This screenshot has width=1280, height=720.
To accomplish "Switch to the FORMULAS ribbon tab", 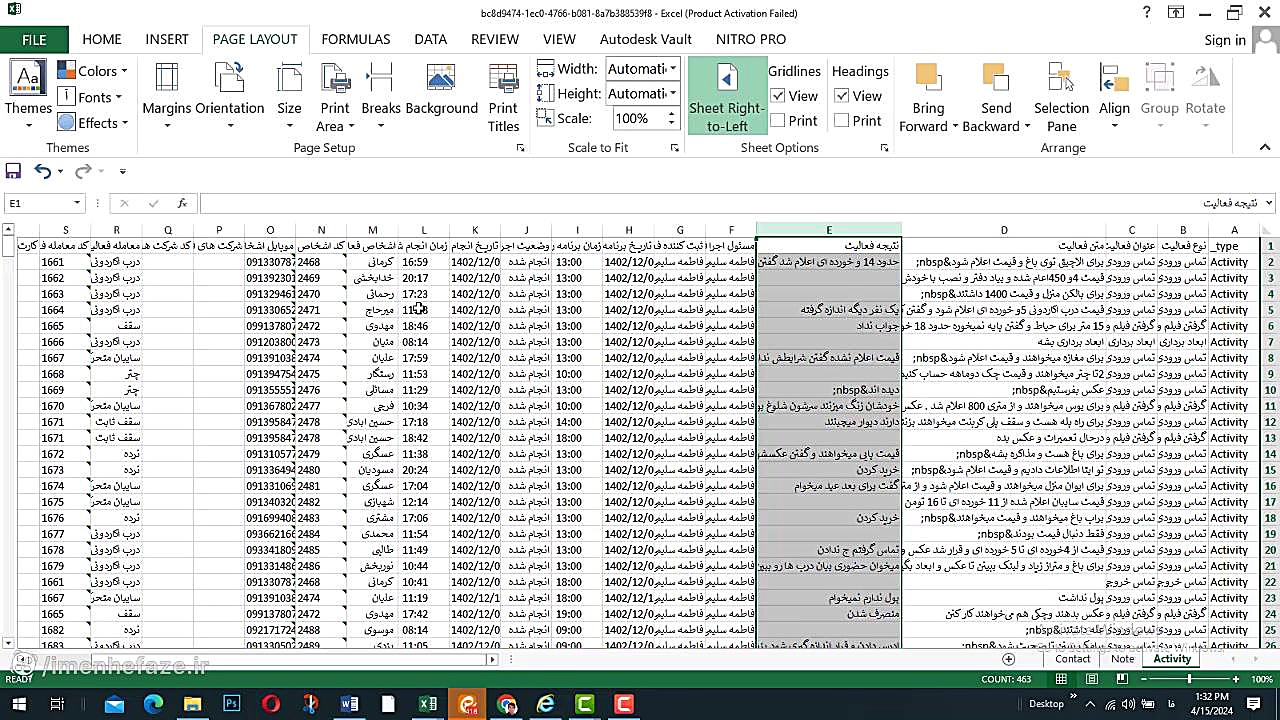I will pos(355,39).
